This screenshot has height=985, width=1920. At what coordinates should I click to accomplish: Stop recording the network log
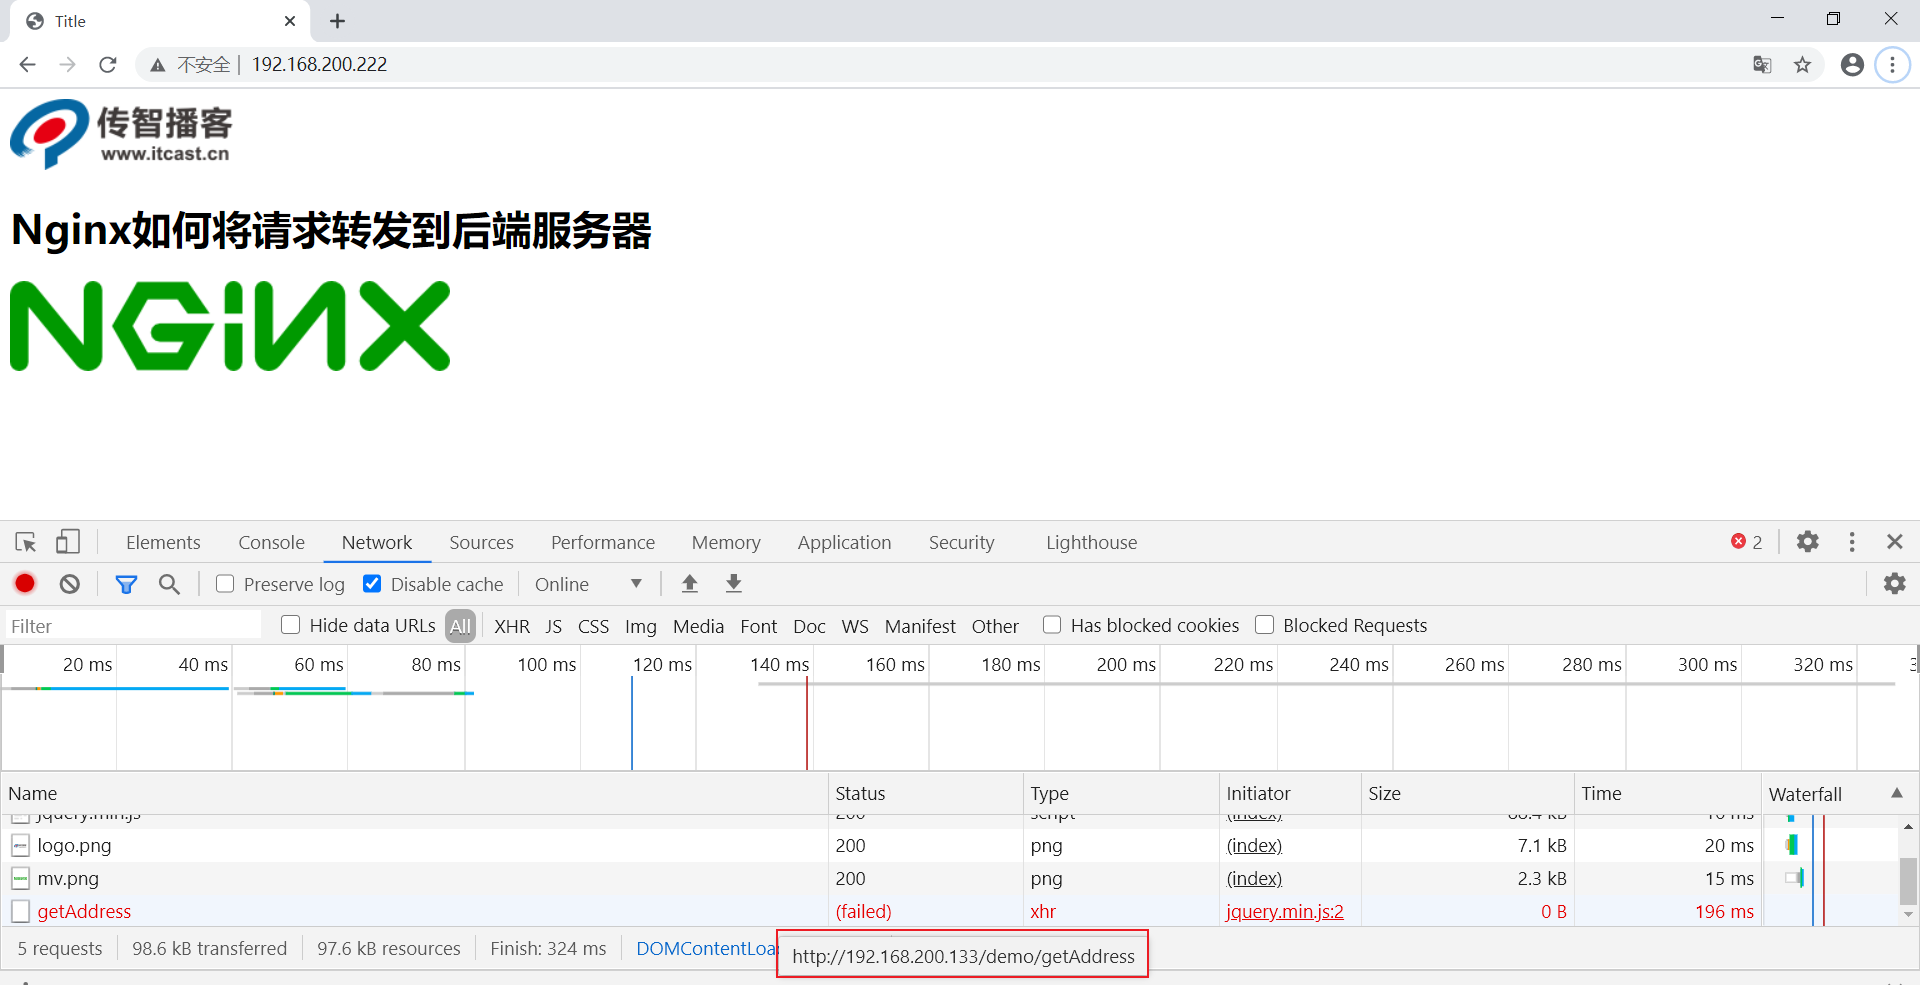(25, 584)
